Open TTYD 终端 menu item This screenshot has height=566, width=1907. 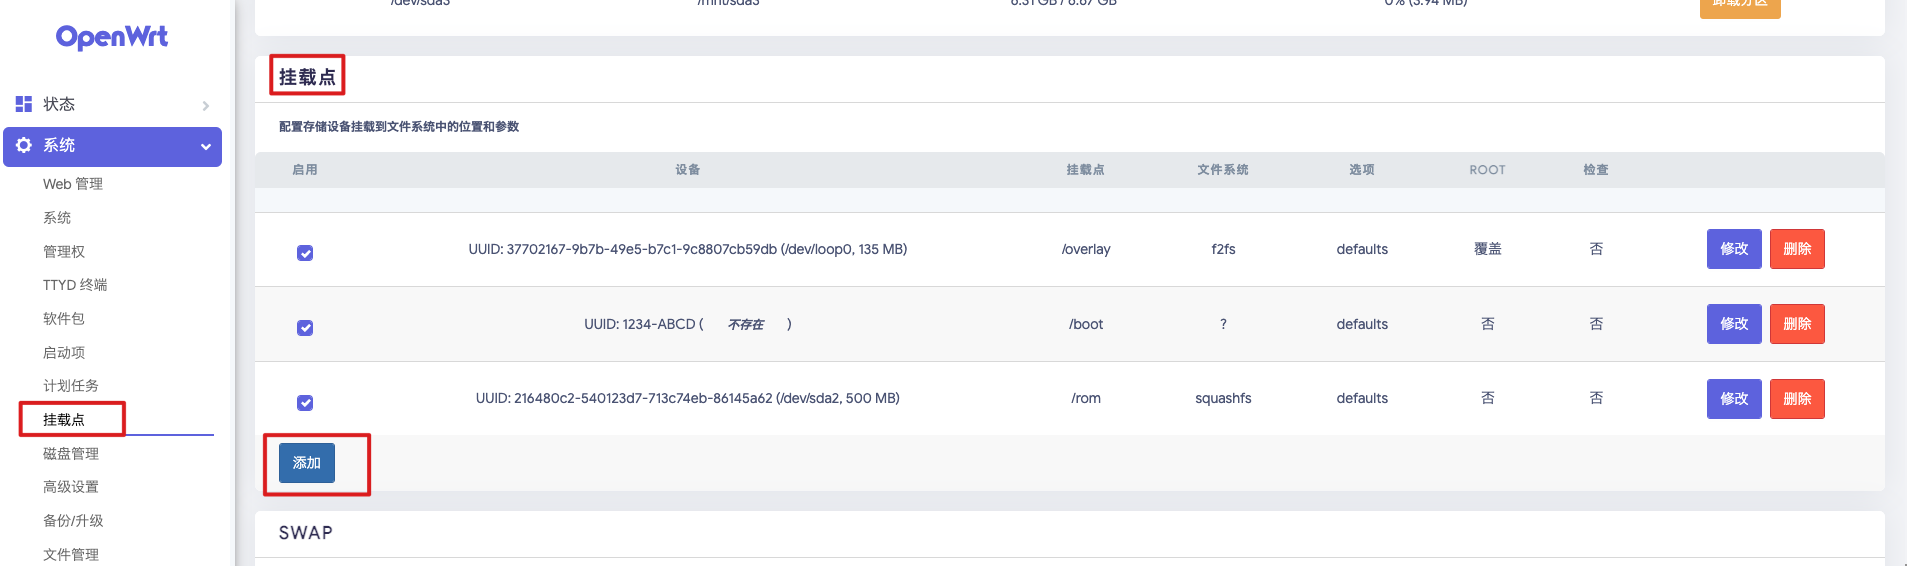pos(75,285)
